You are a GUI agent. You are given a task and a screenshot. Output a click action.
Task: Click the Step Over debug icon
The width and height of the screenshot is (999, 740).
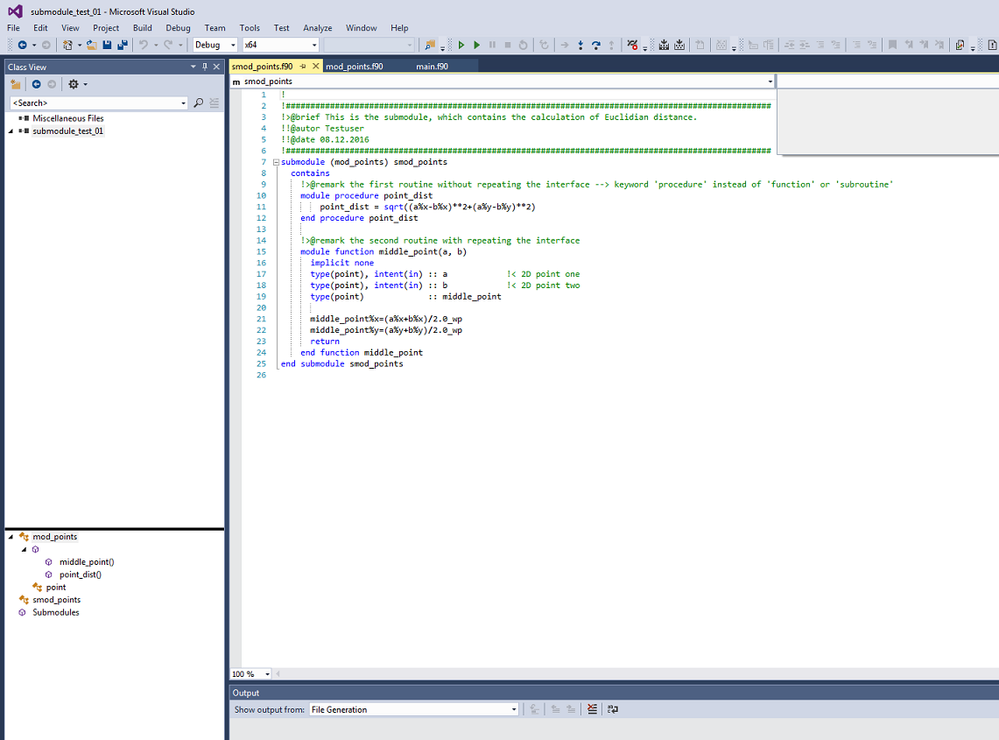click(596, 45)
